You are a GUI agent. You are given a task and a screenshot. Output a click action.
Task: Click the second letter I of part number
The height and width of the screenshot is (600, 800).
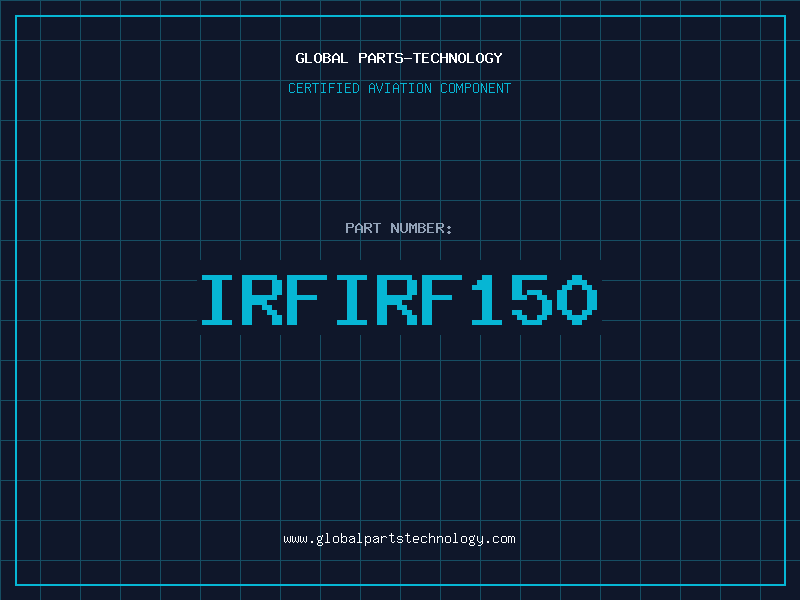(x=352, y=300)
